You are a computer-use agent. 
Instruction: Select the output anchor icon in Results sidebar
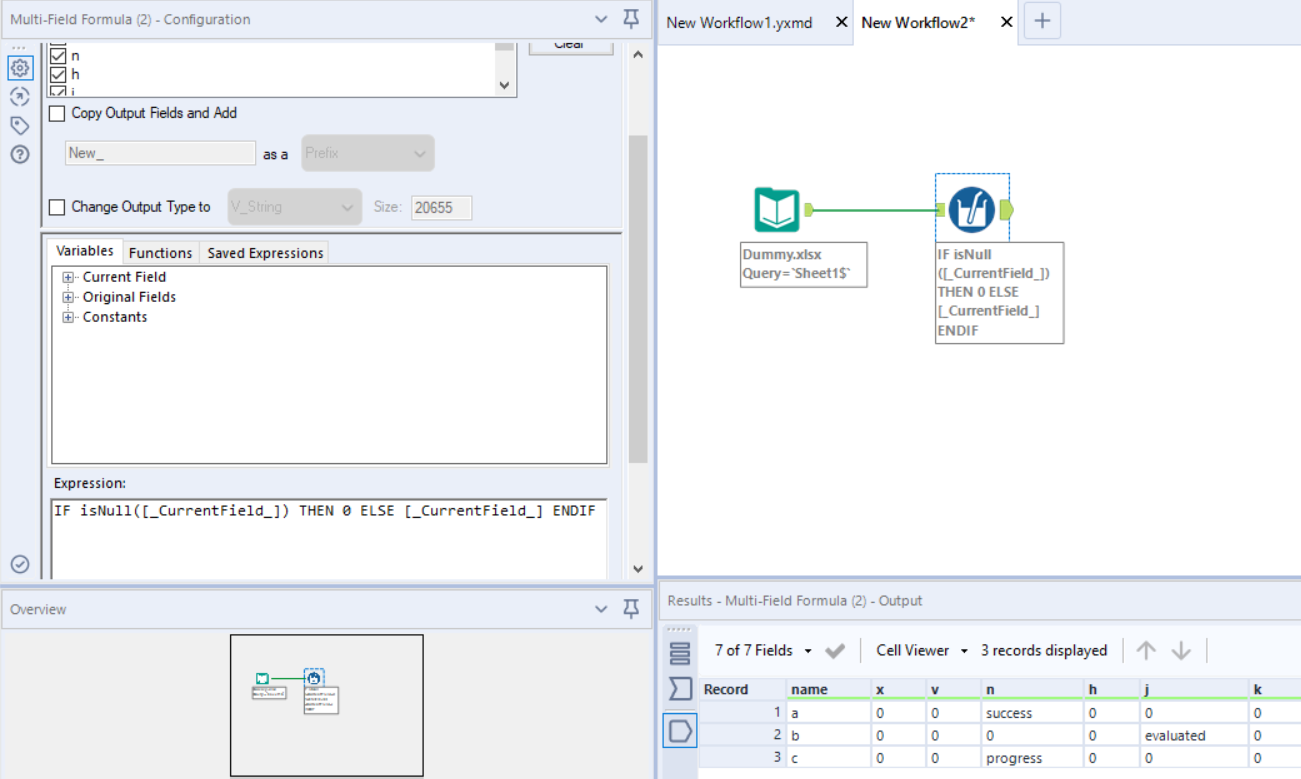[x=680, y=731]
